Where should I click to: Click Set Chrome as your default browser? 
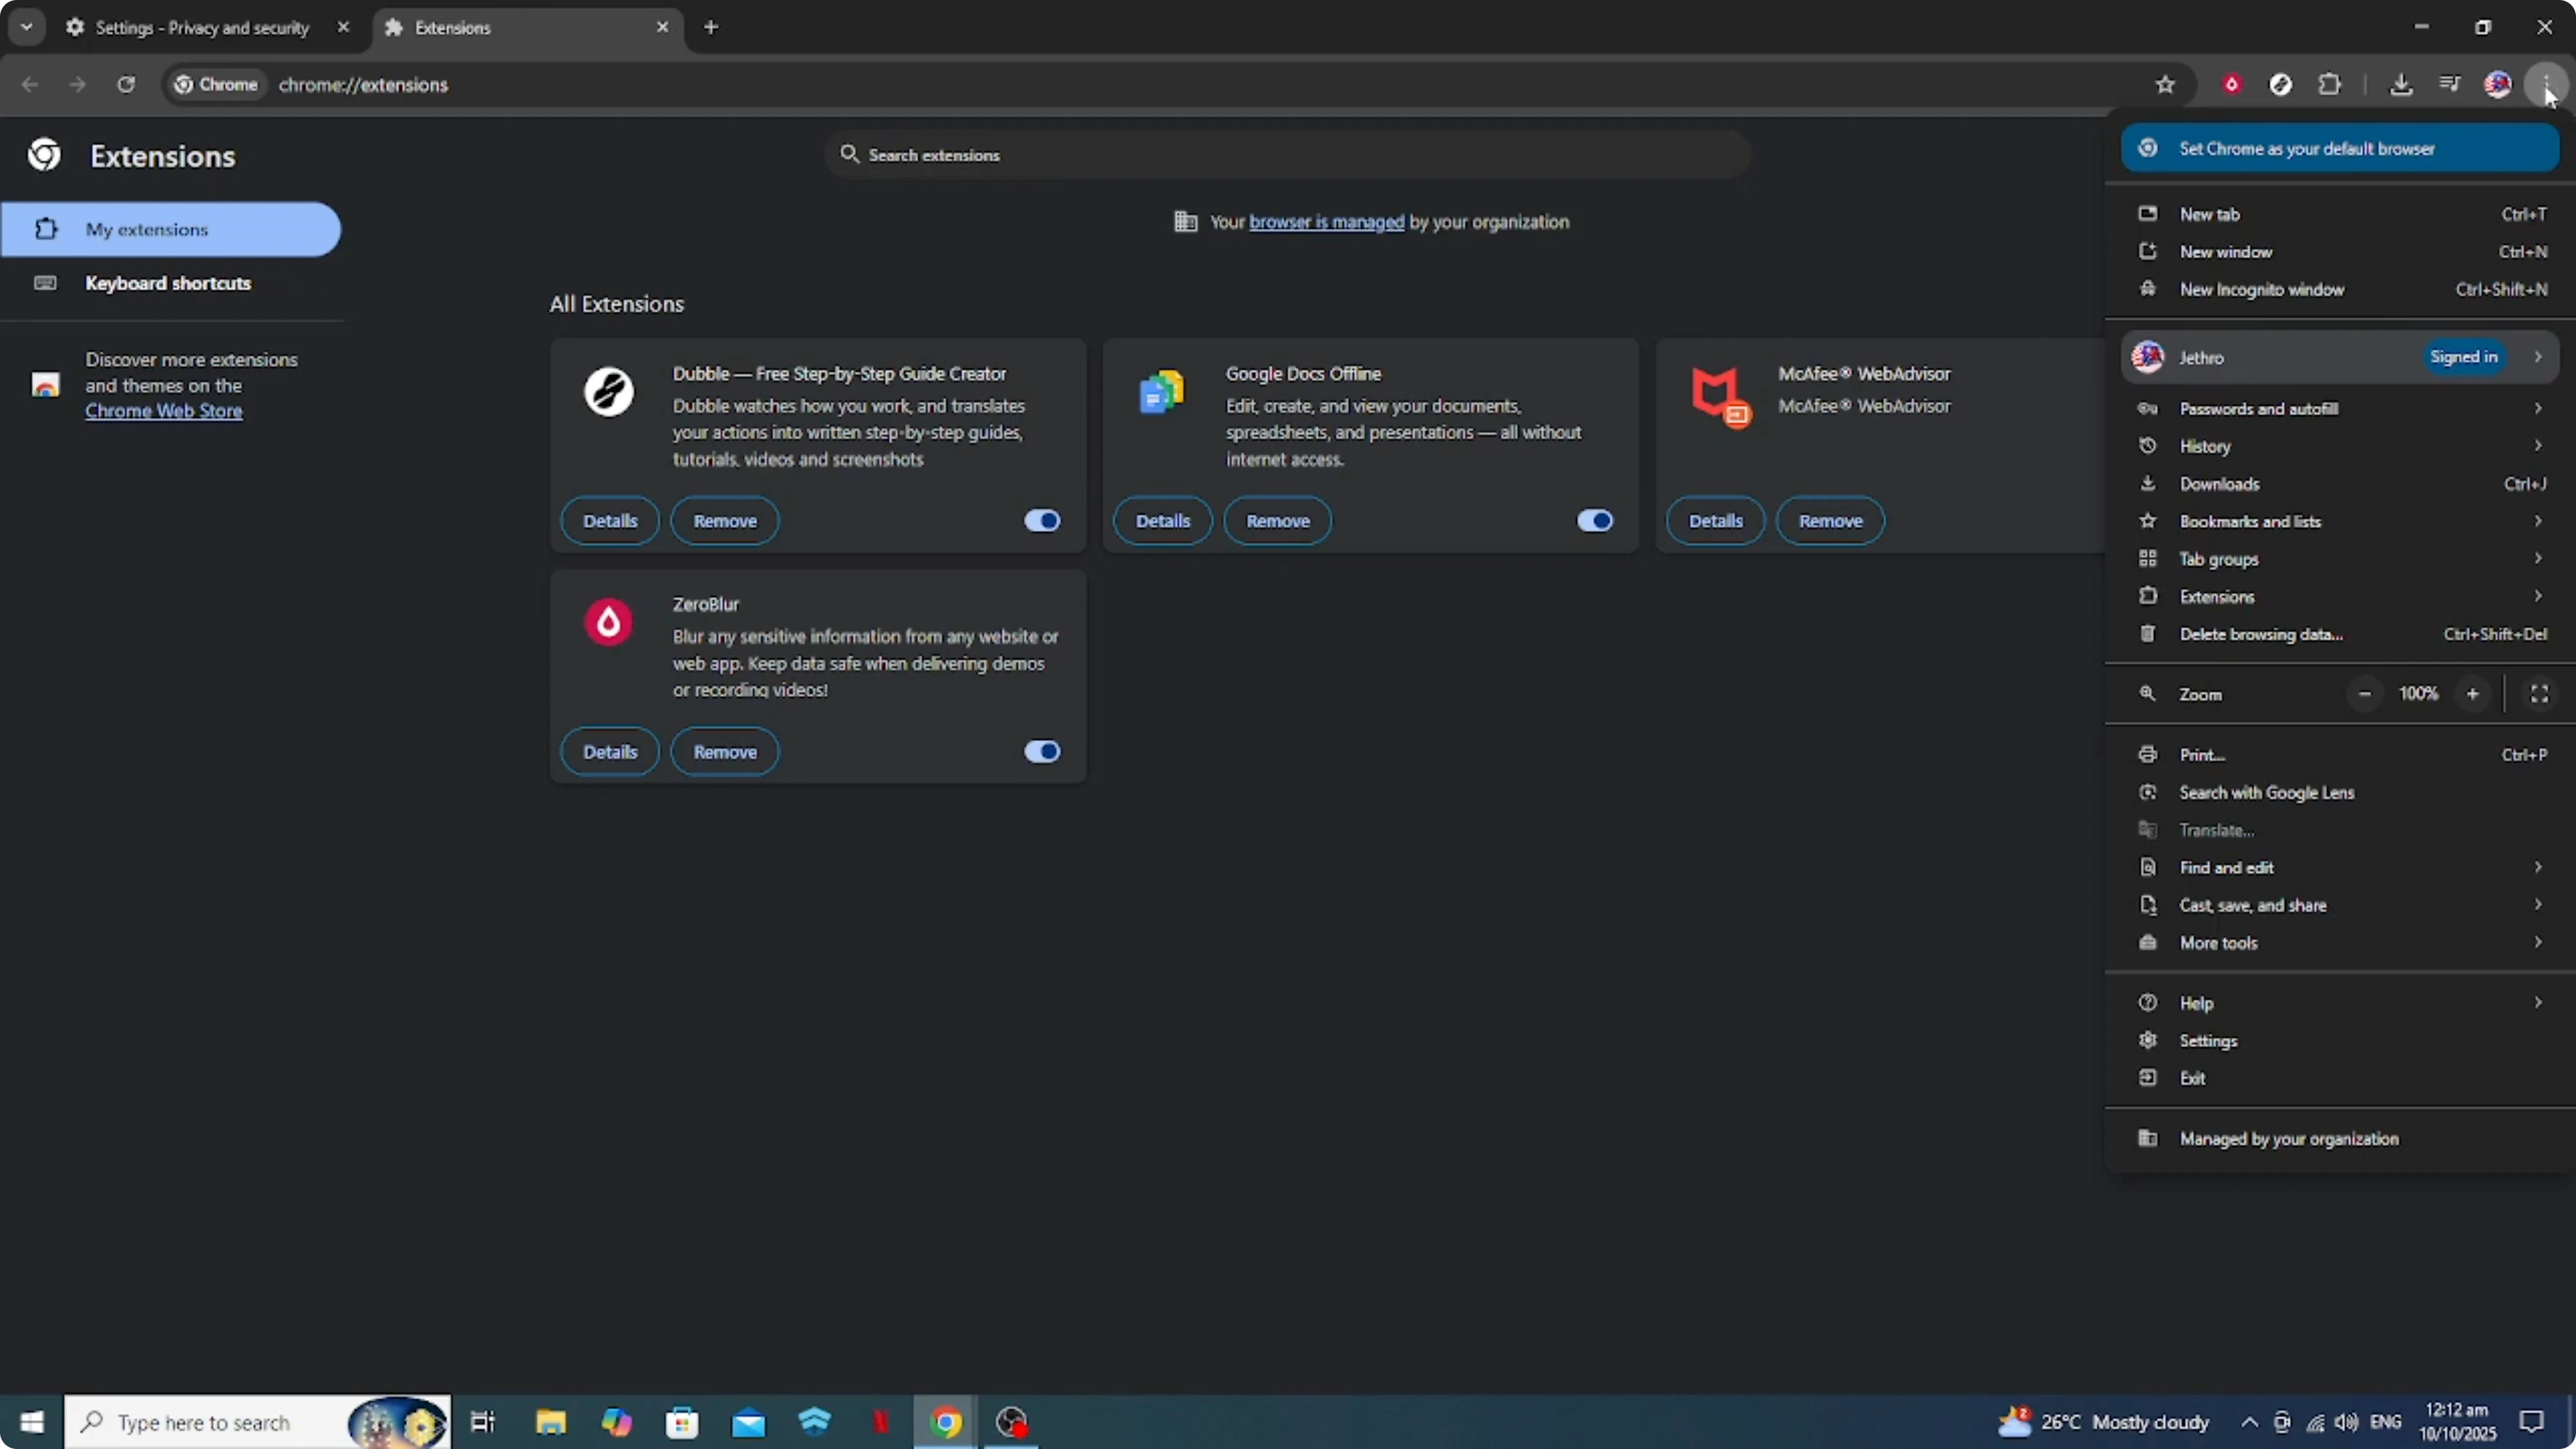coord(2340,148)
